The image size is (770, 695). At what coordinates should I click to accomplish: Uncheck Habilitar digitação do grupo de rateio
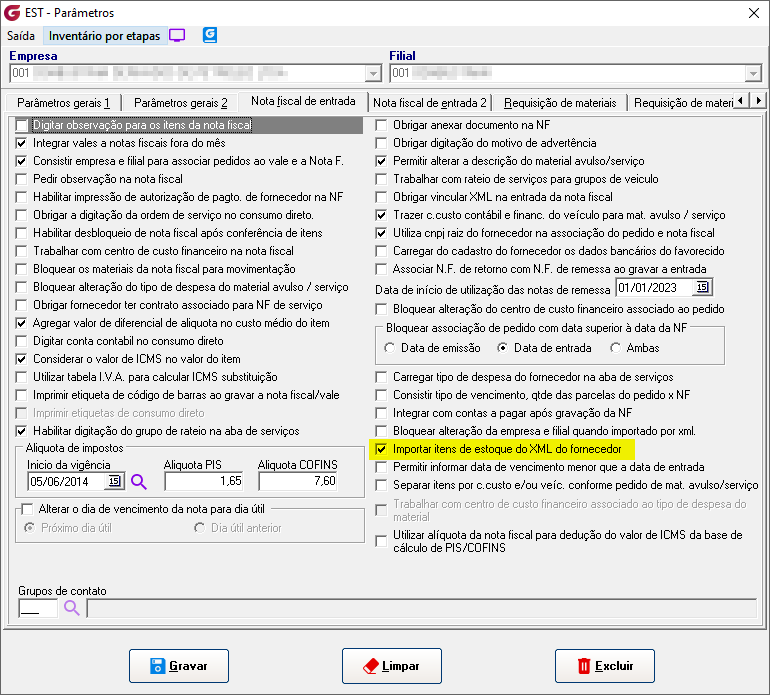pos(21,431)
